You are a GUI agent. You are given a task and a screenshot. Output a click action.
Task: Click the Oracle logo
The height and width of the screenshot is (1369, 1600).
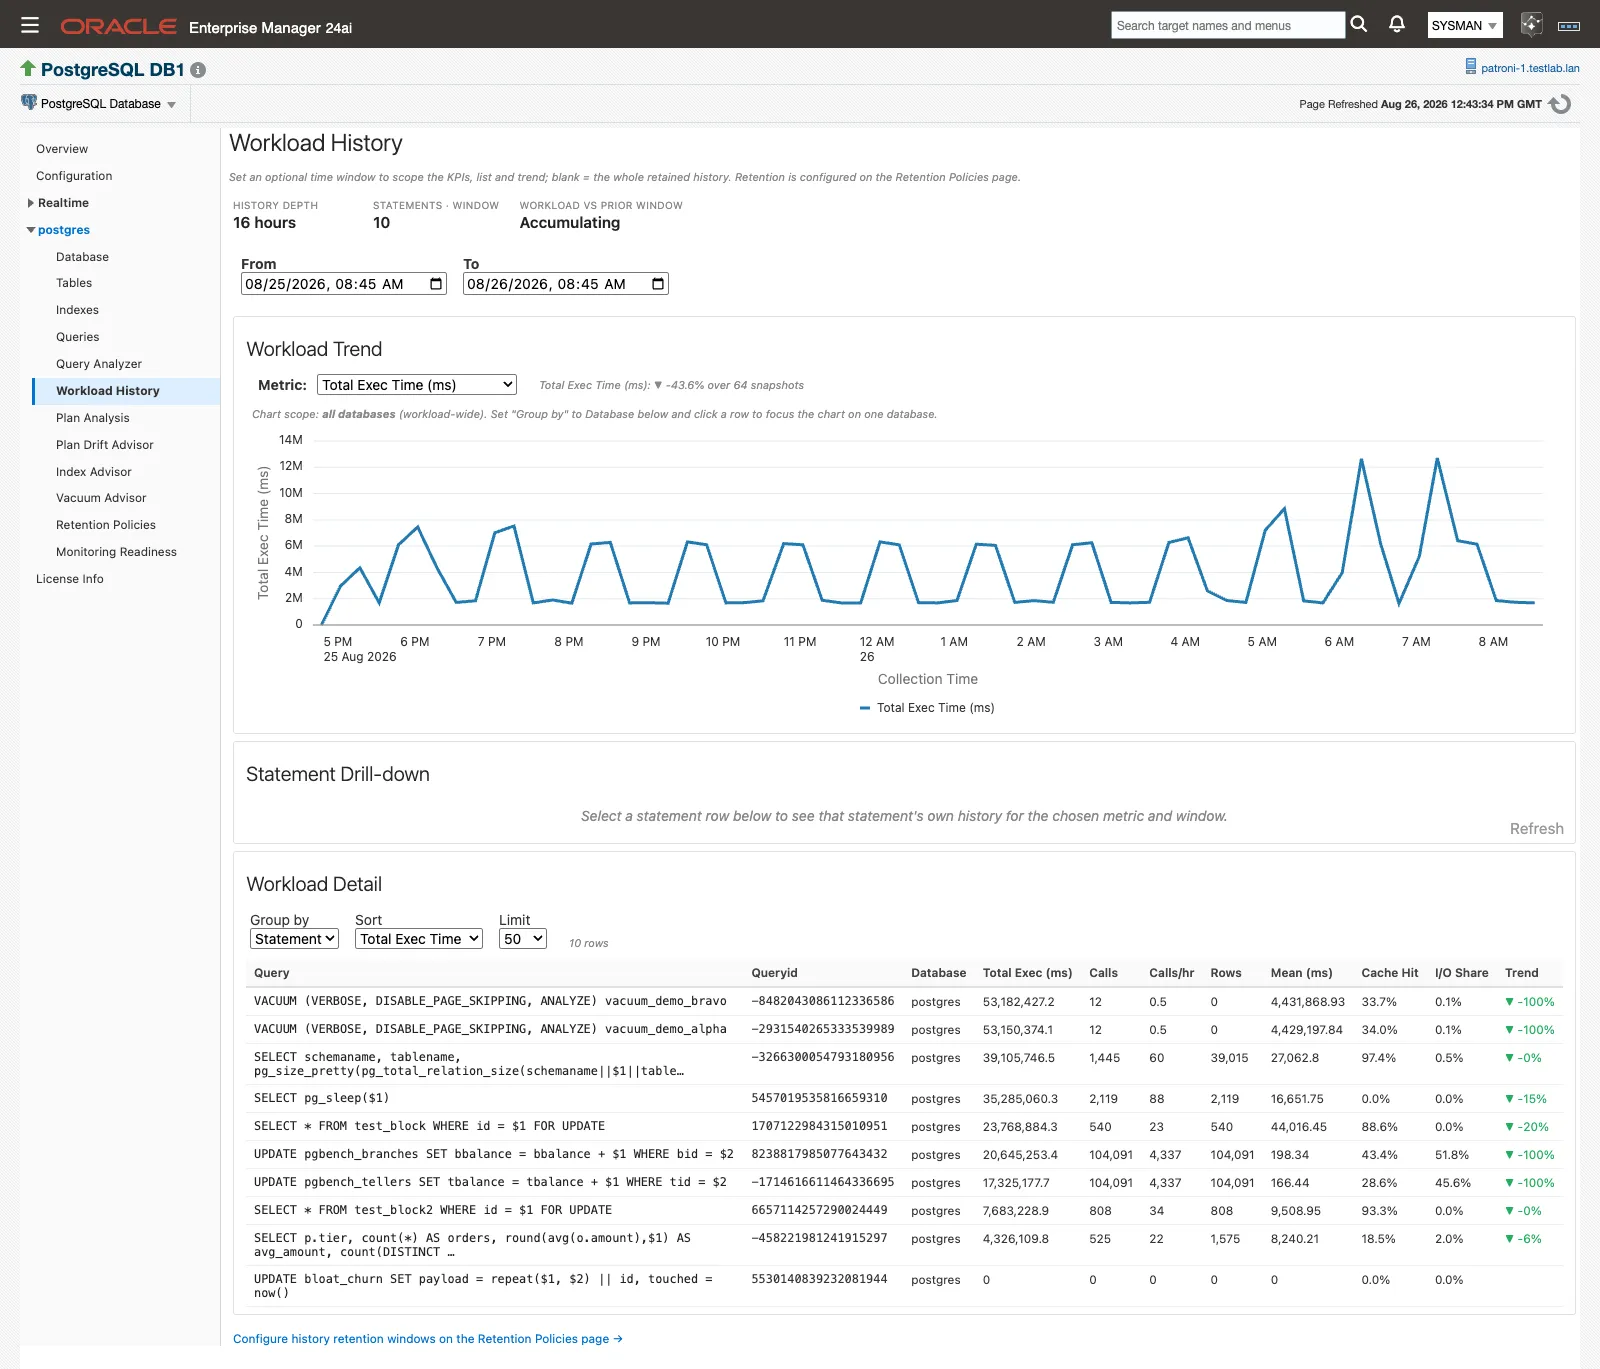118,26
